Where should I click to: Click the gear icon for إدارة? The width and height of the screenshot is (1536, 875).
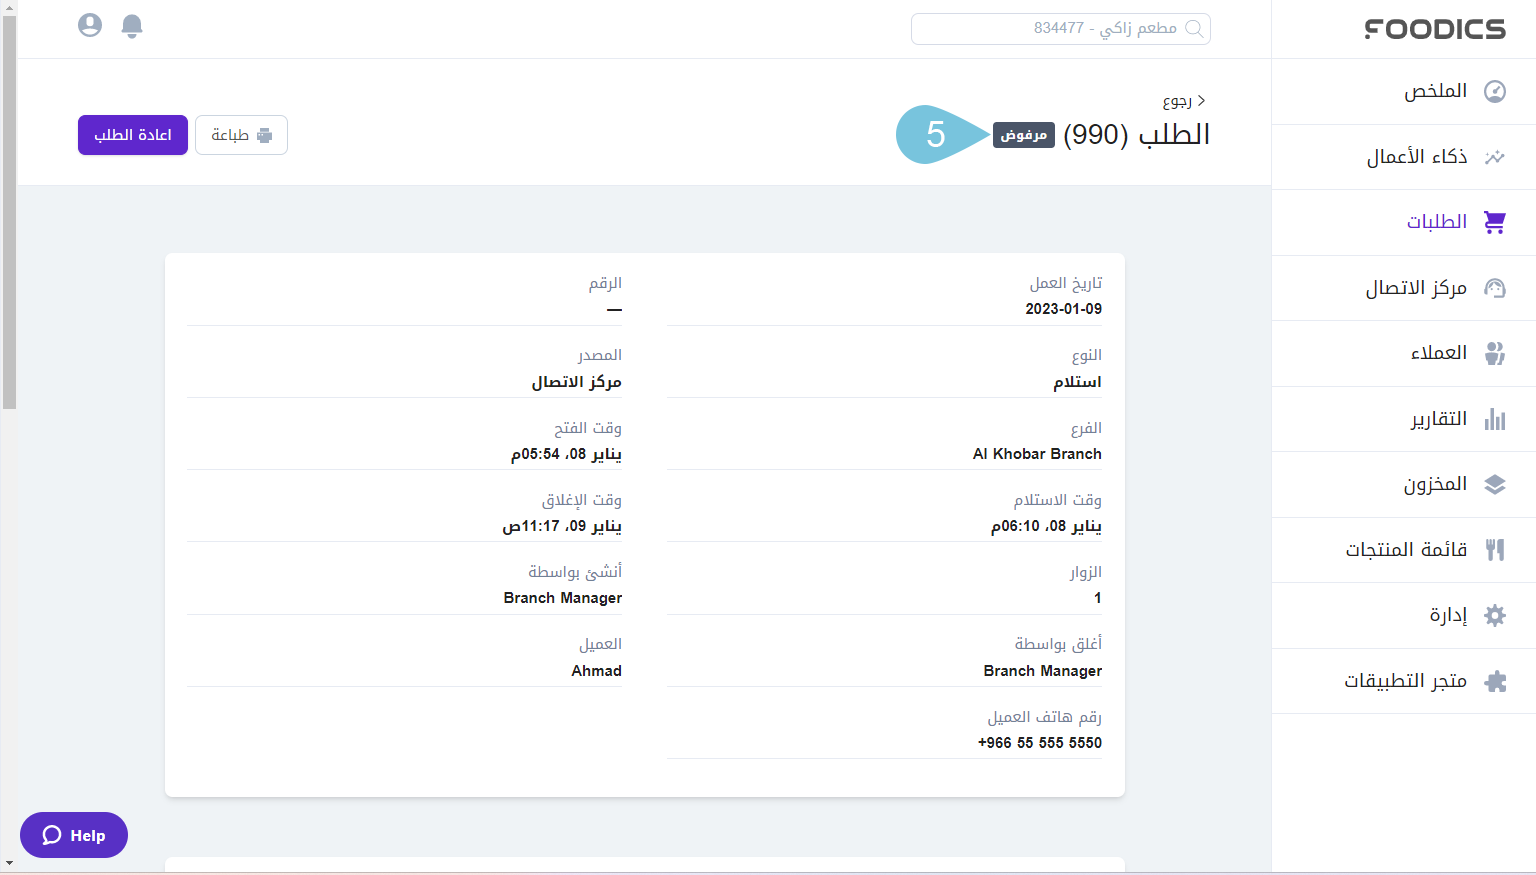click(1495, 615)
